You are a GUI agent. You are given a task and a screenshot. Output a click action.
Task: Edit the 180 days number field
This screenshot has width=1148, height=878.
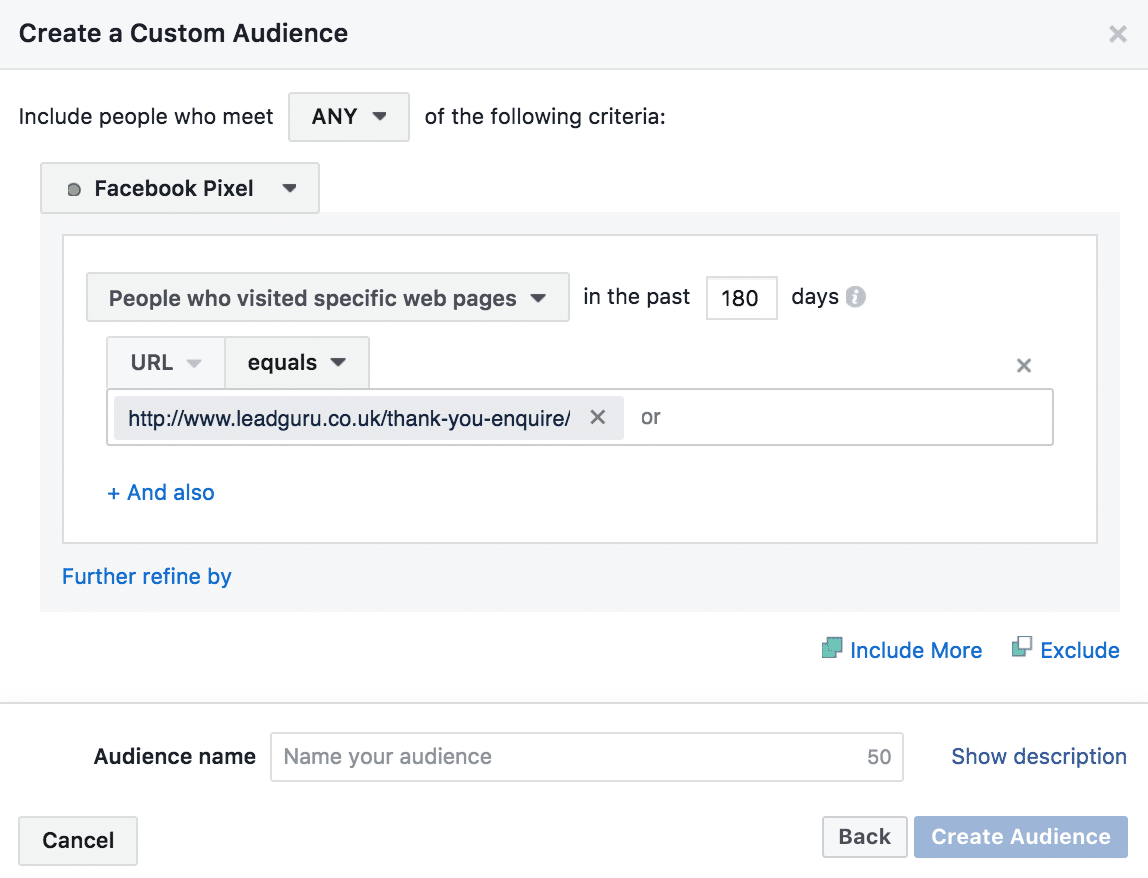click(x=741, y=298)
